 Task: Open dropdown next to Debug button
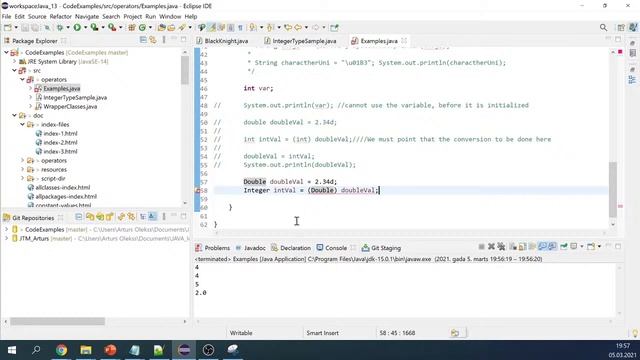(68, 27)
